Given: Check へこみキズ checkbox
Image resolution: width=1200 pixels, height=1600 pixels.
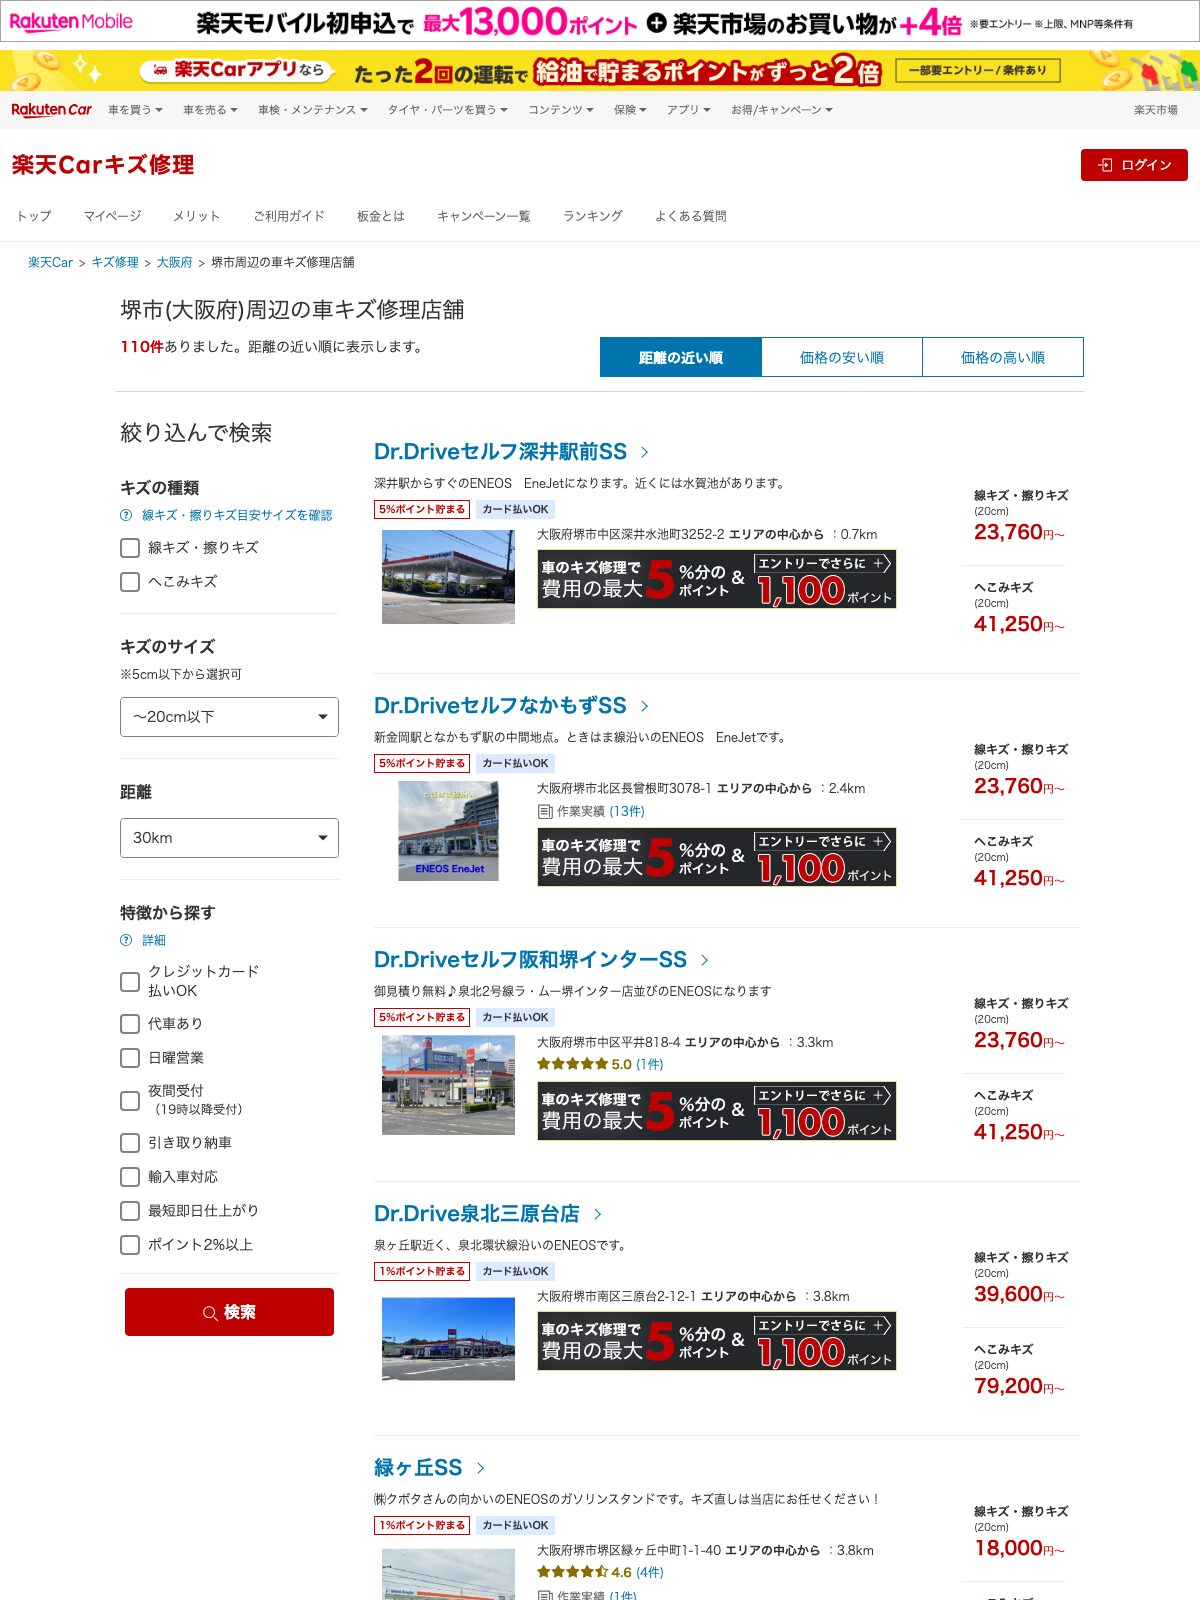Looking at the screenshot, I should tap(130, 582).
